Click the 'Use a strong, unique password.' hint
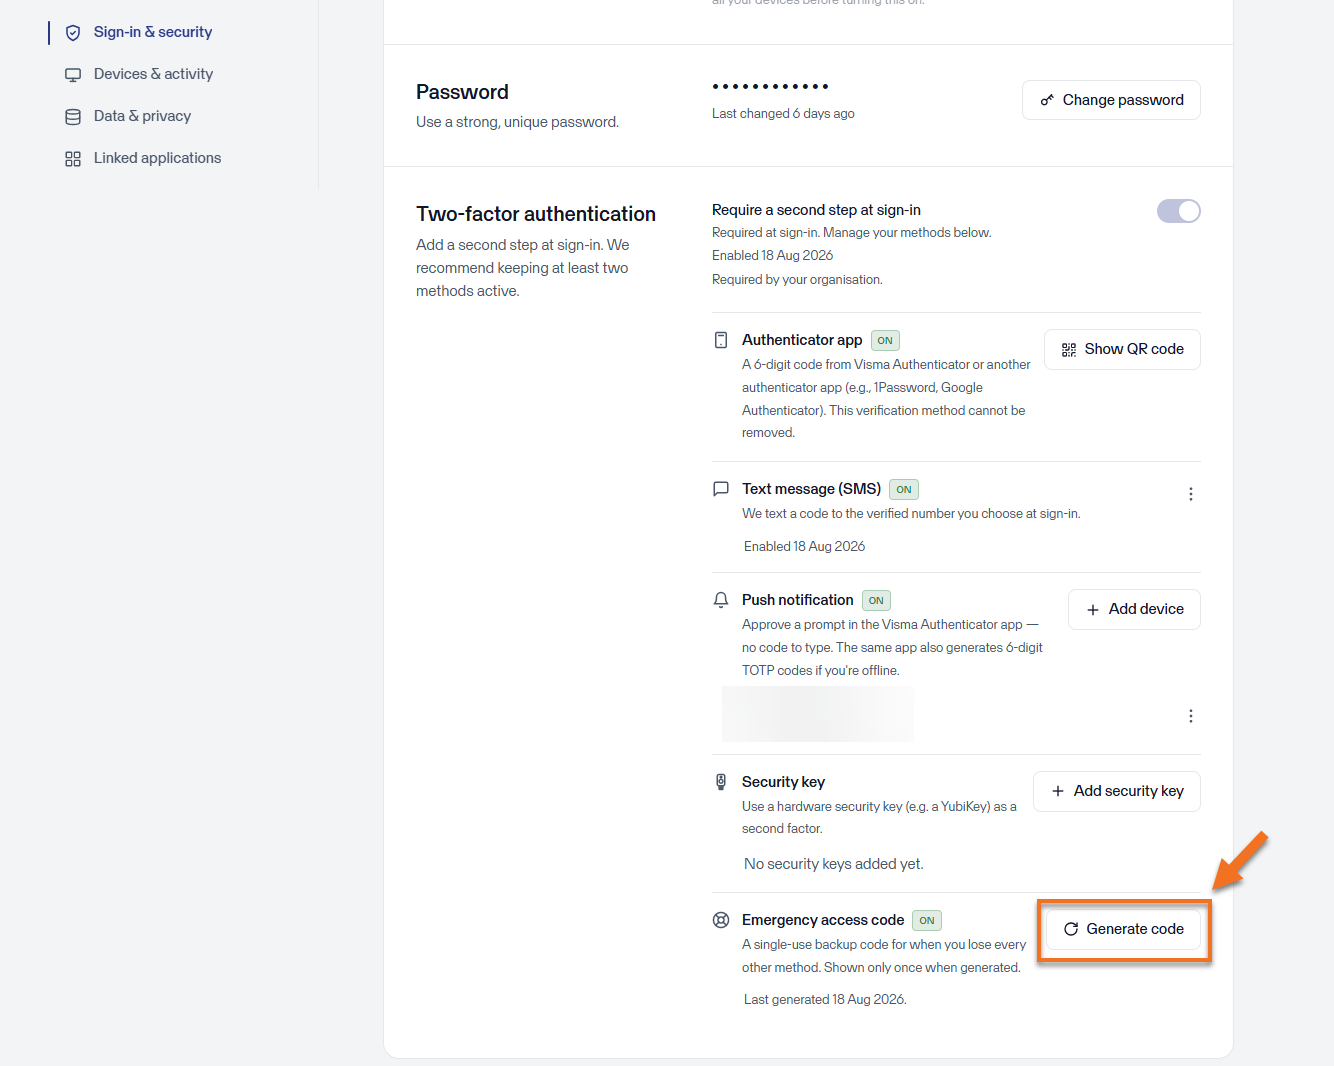The height and width of the screenshot is (1066, 1334). 518,122
